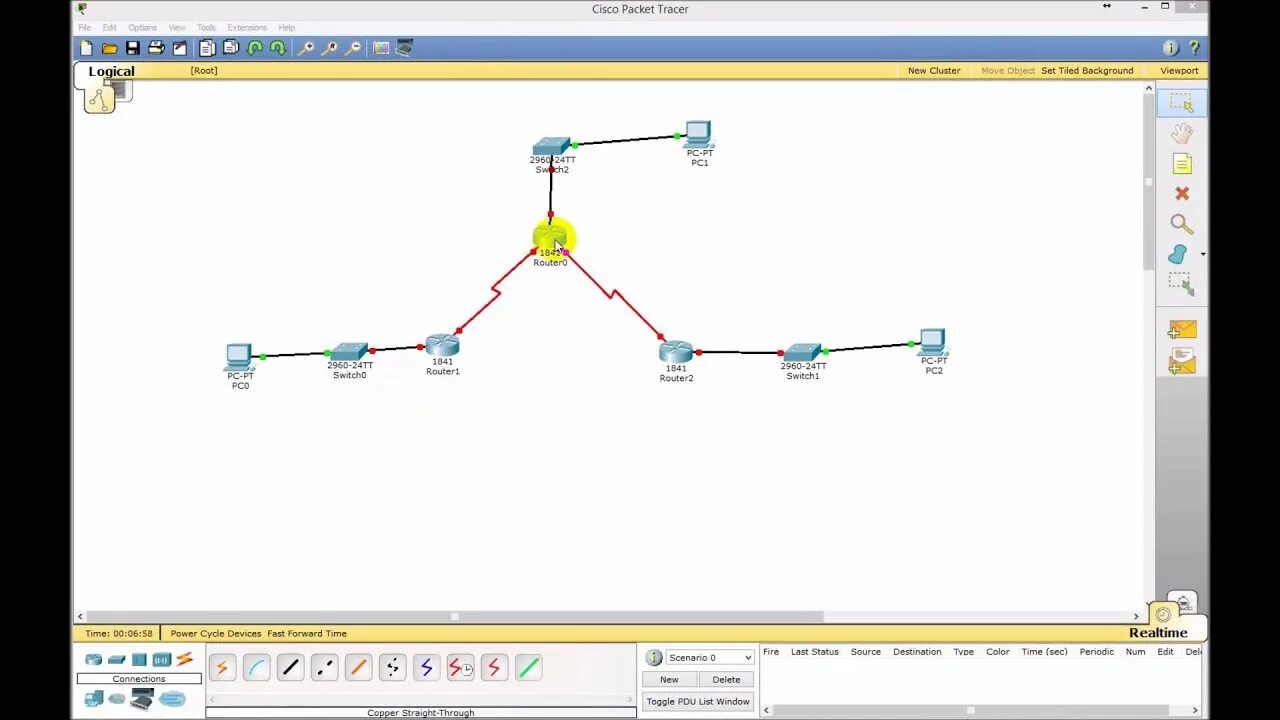Select the Serial DCE cable with clock
The height and width of the screenshot is (720, 1280).
tap(460, 667)
